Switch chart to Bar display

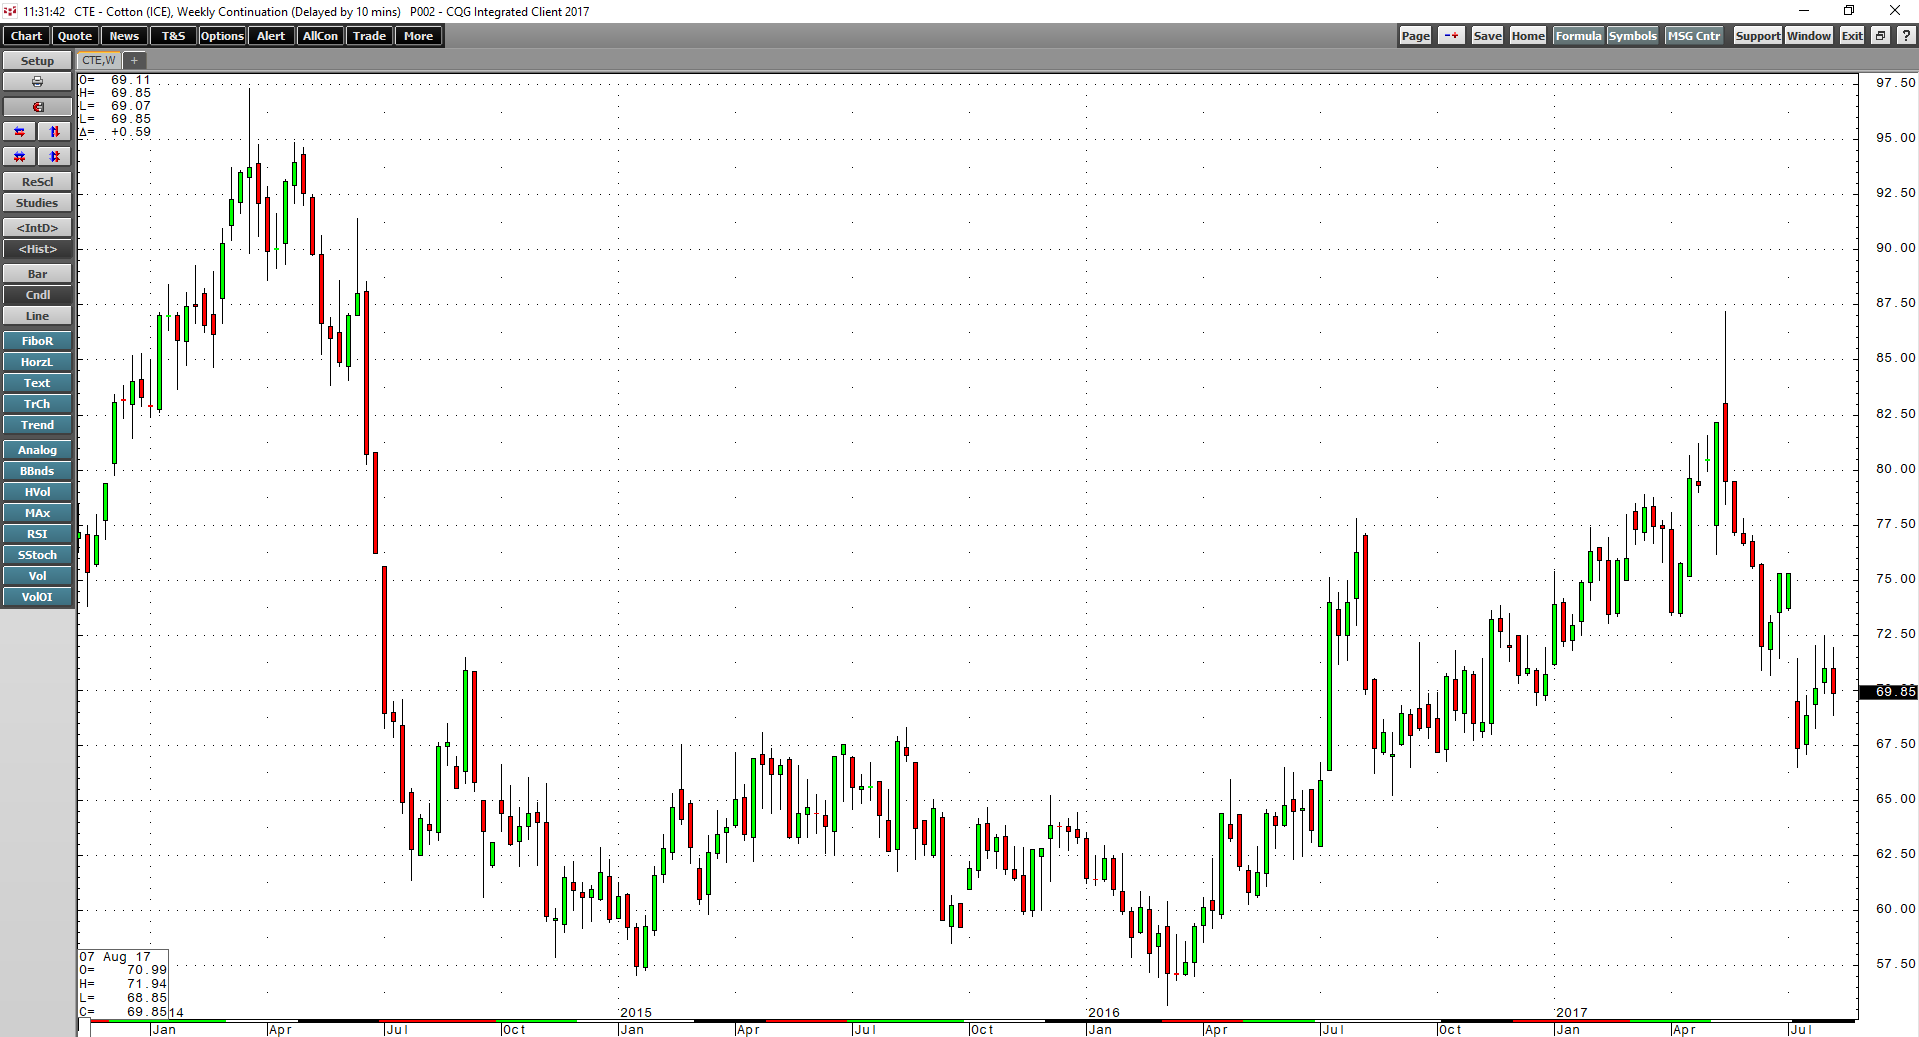click(x=37, y=273)
